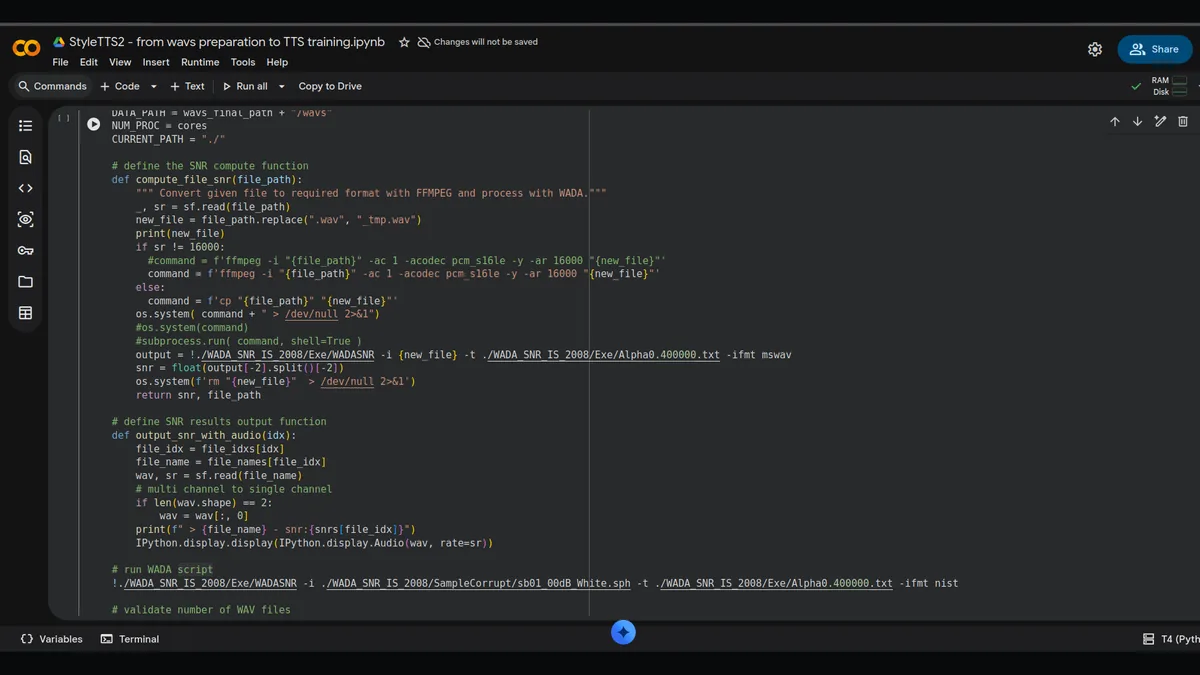
Task: Click the Share button
Action: [x=1155, y=49]
